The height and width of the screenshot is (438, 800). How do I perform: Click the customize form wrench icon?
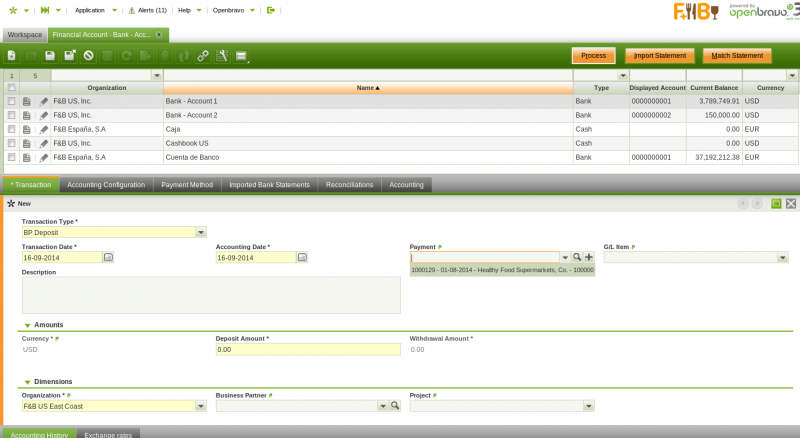pos(222,56)
